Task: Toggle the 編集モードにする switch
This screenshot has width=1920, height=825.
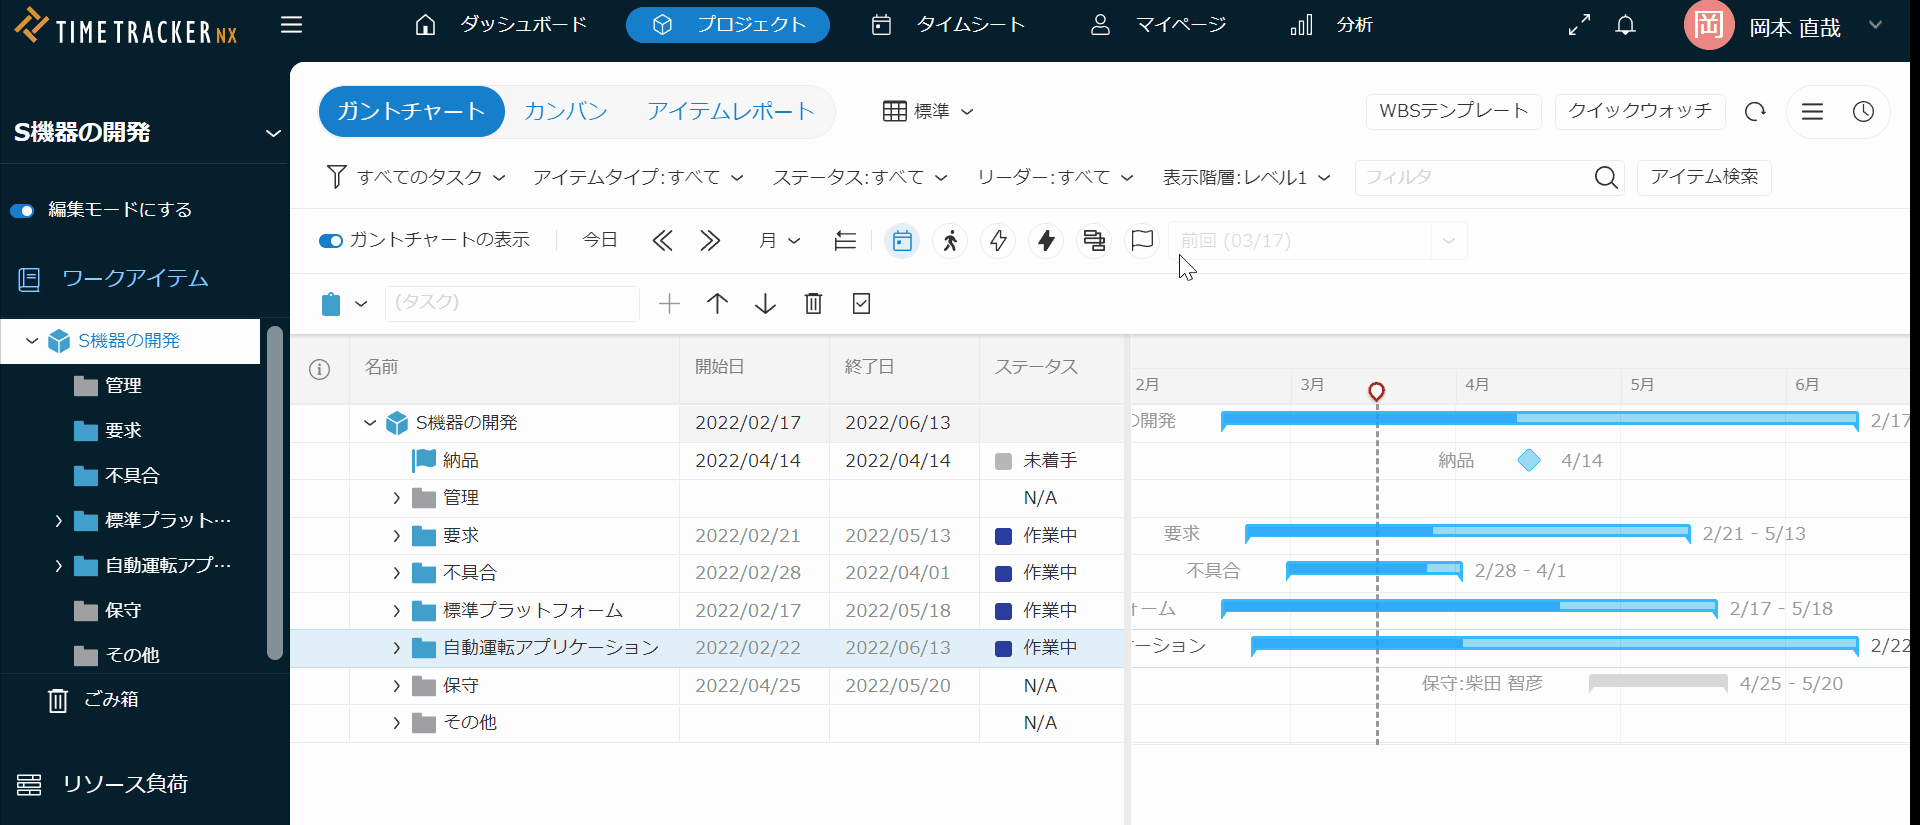Action: pos(22,210)
